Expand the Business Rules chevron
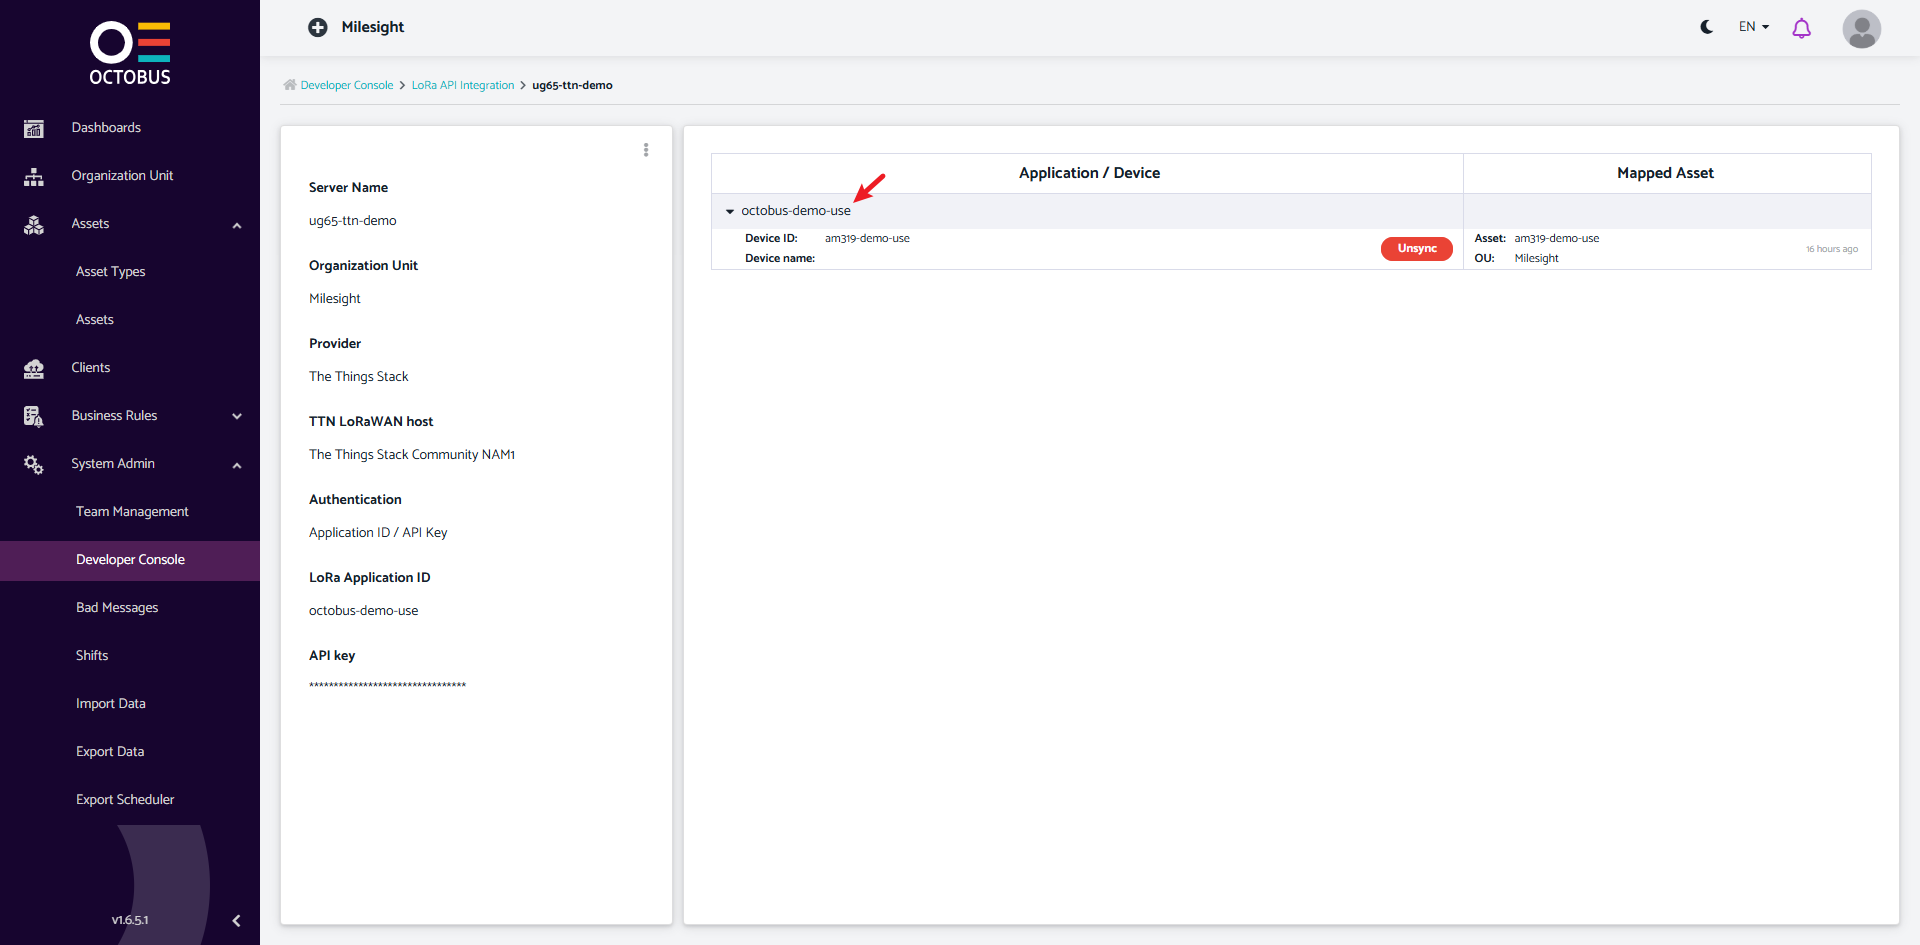The height and width of the screenshot is (945, 1920). pos(237,416)
